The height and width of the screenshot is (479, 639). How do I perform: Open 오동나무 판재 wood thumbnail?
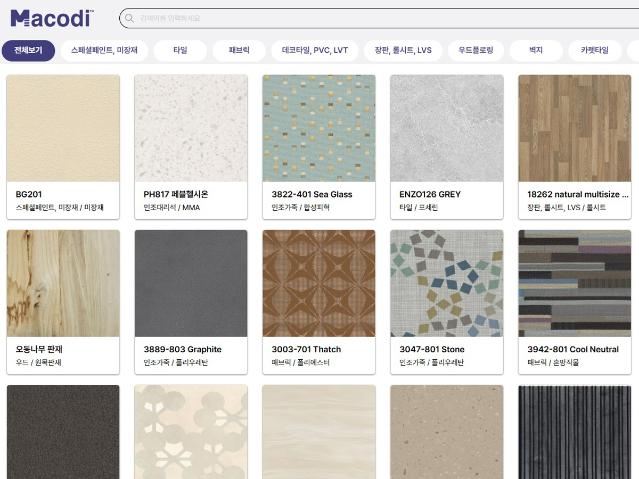63,283
